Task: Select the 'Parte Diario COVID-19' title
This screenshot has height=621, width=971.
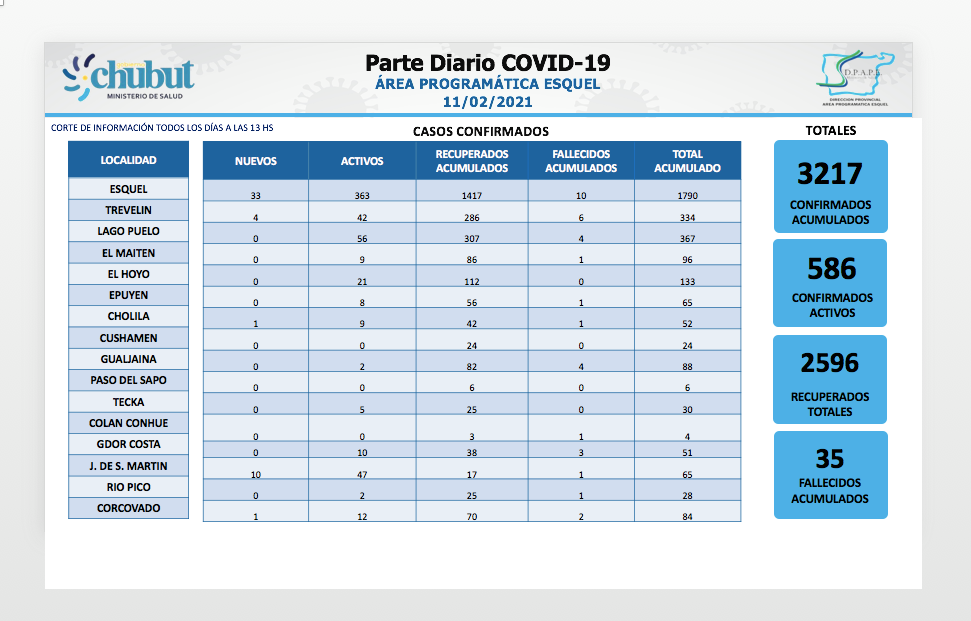Action: [487, 63]
